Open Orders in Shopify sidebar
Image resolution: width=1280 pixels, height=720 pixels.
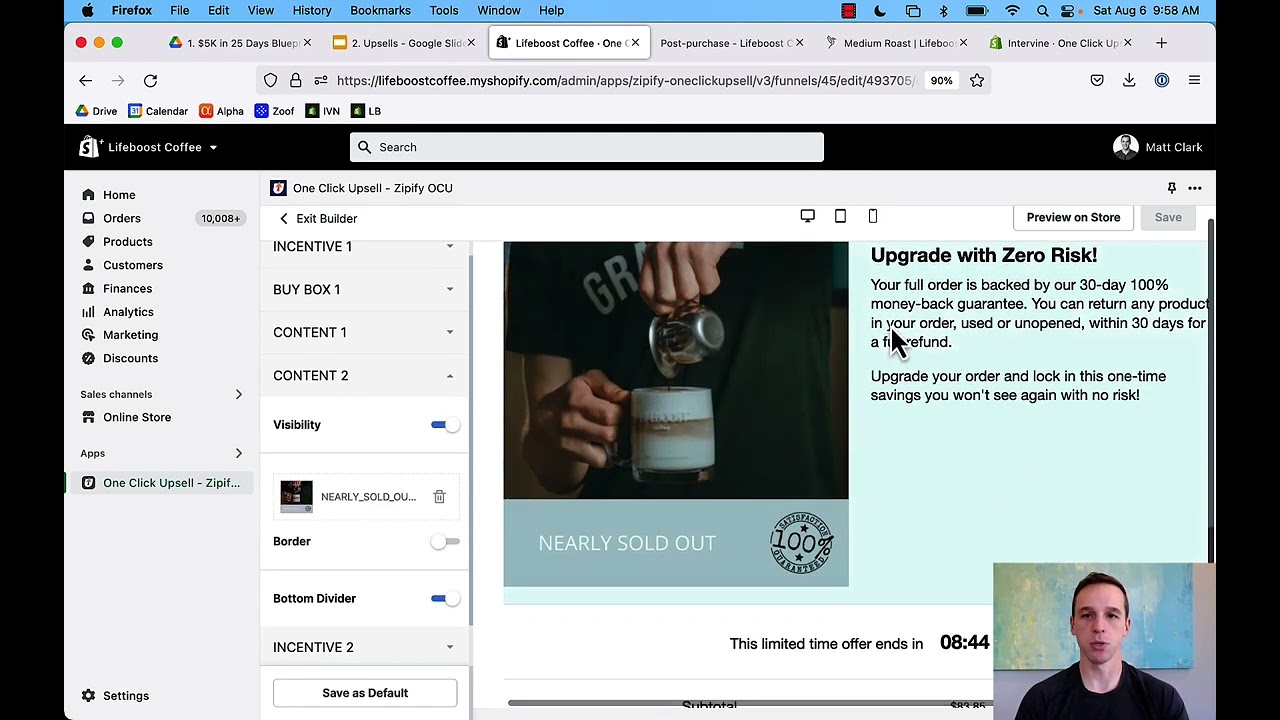(x=122, y=218)
